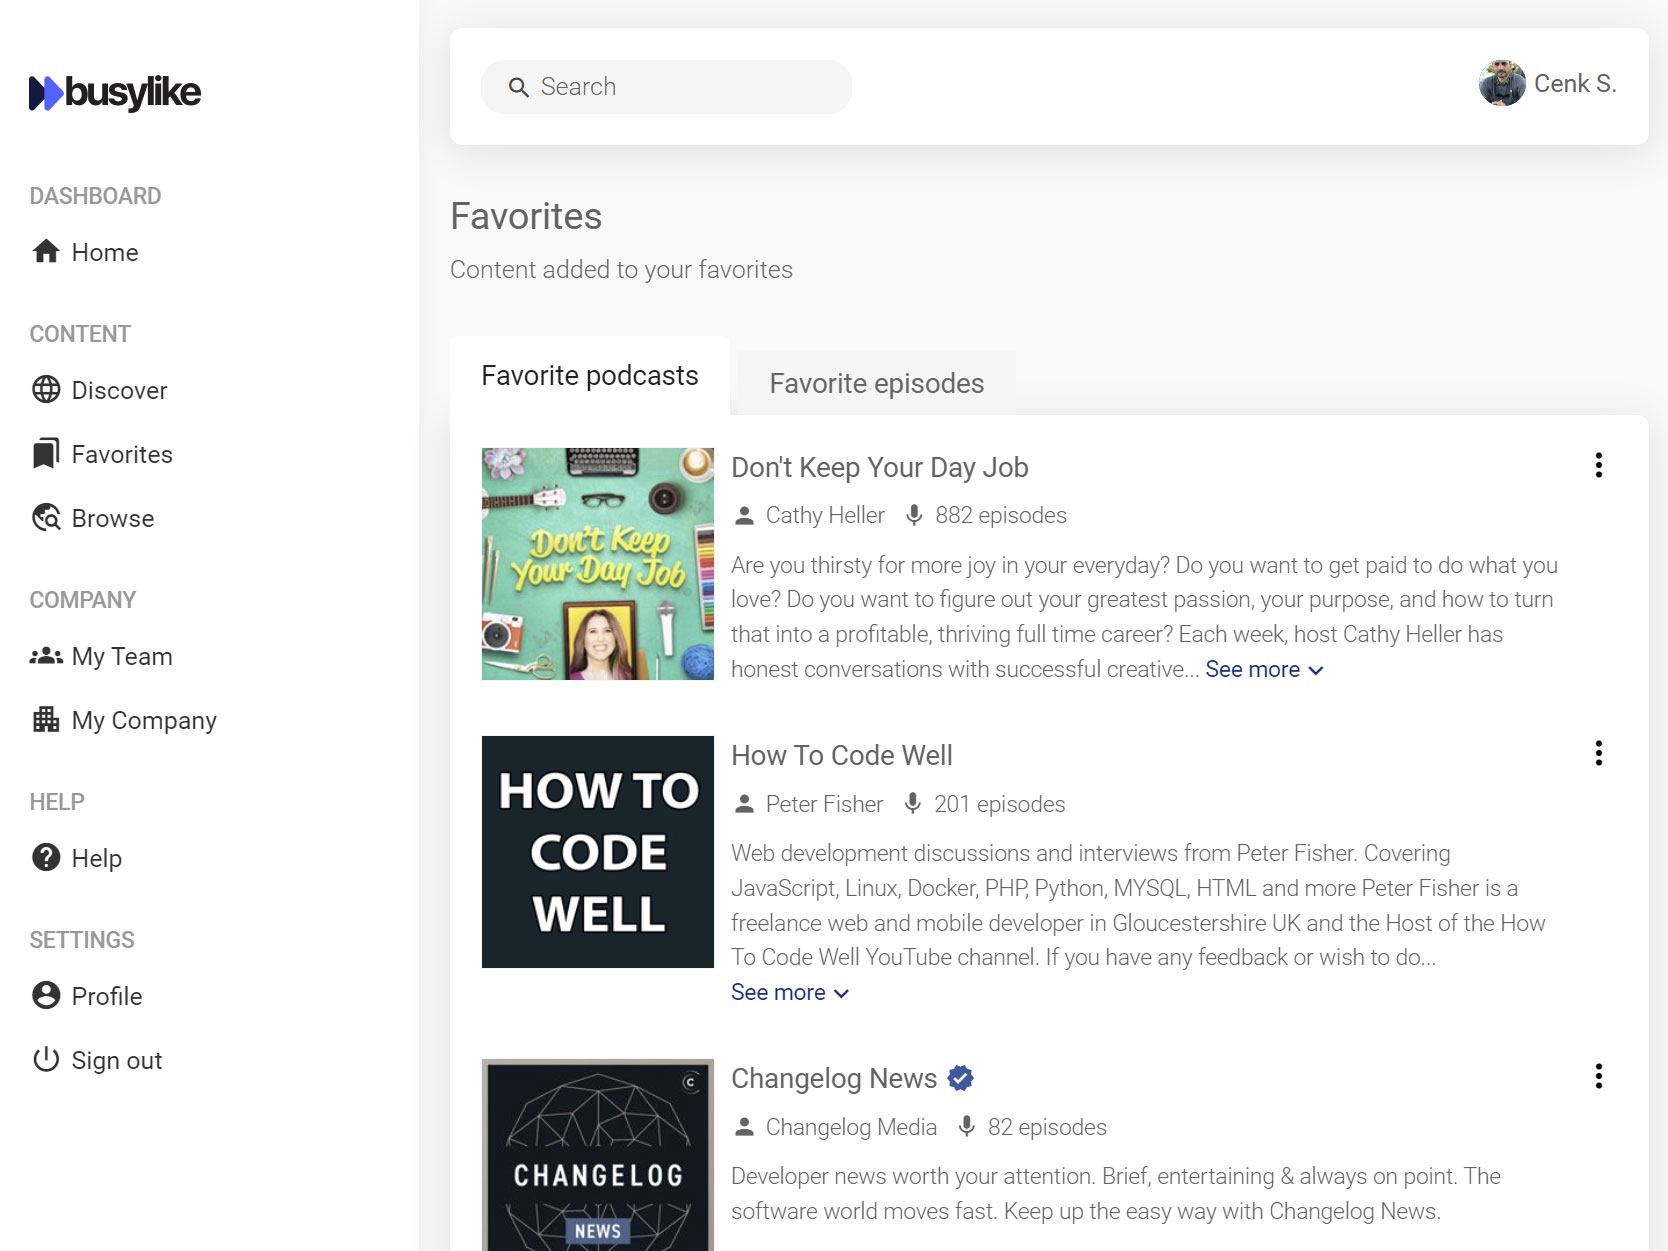Open the Help section
This screenshot has height=1251, width=1668.
(x=96, y=857)
